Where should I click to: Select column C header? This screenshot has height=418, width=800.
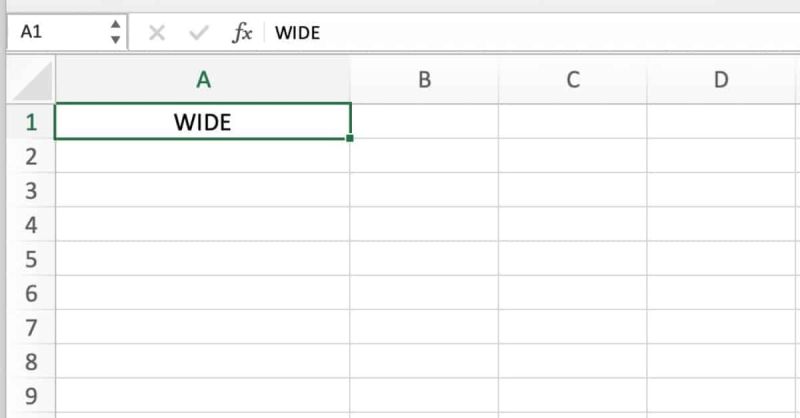(572, 80)
